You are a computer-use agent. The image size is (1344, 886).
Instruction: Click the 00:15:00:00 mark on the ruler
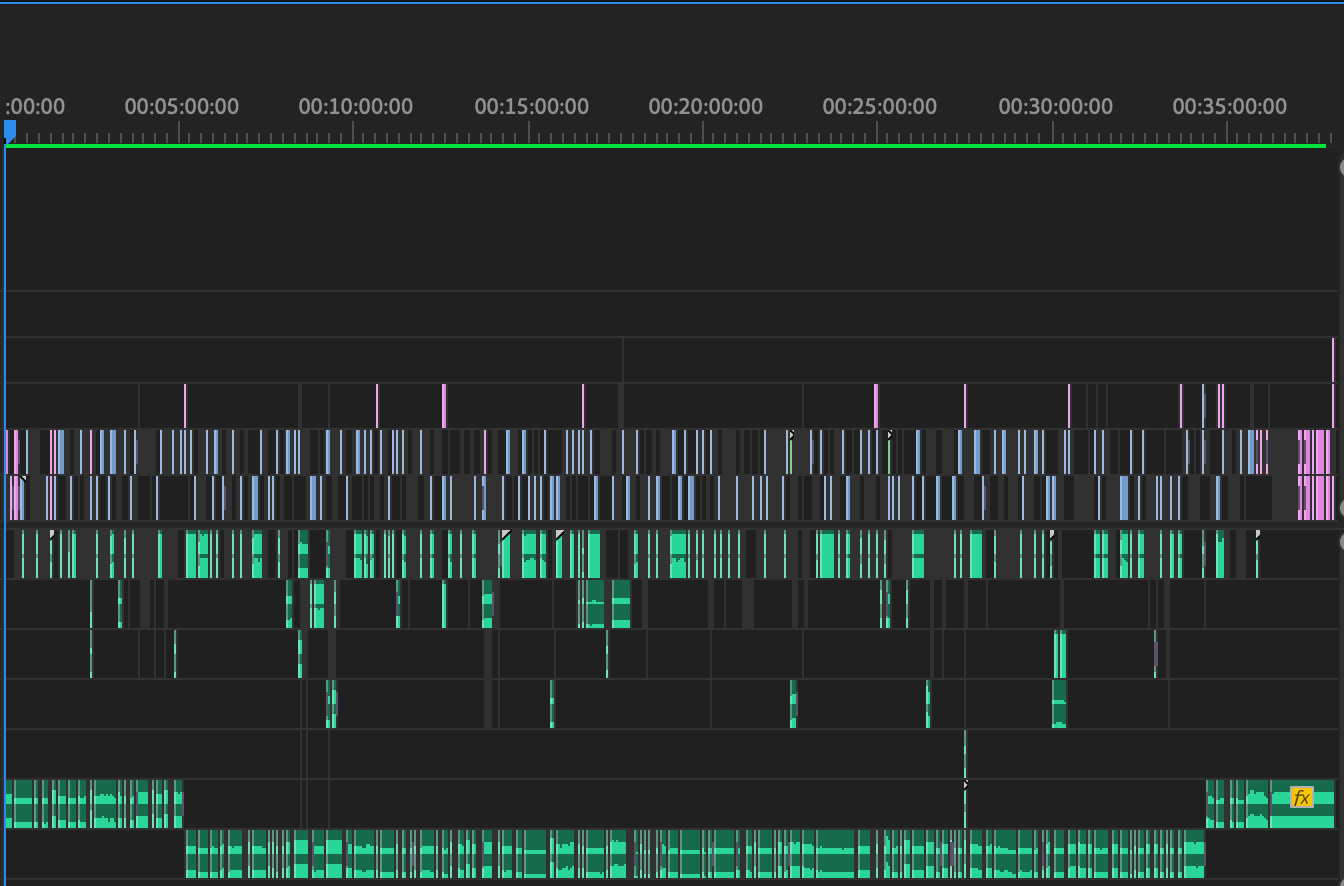pyautogui.click(x=530, y=132)
